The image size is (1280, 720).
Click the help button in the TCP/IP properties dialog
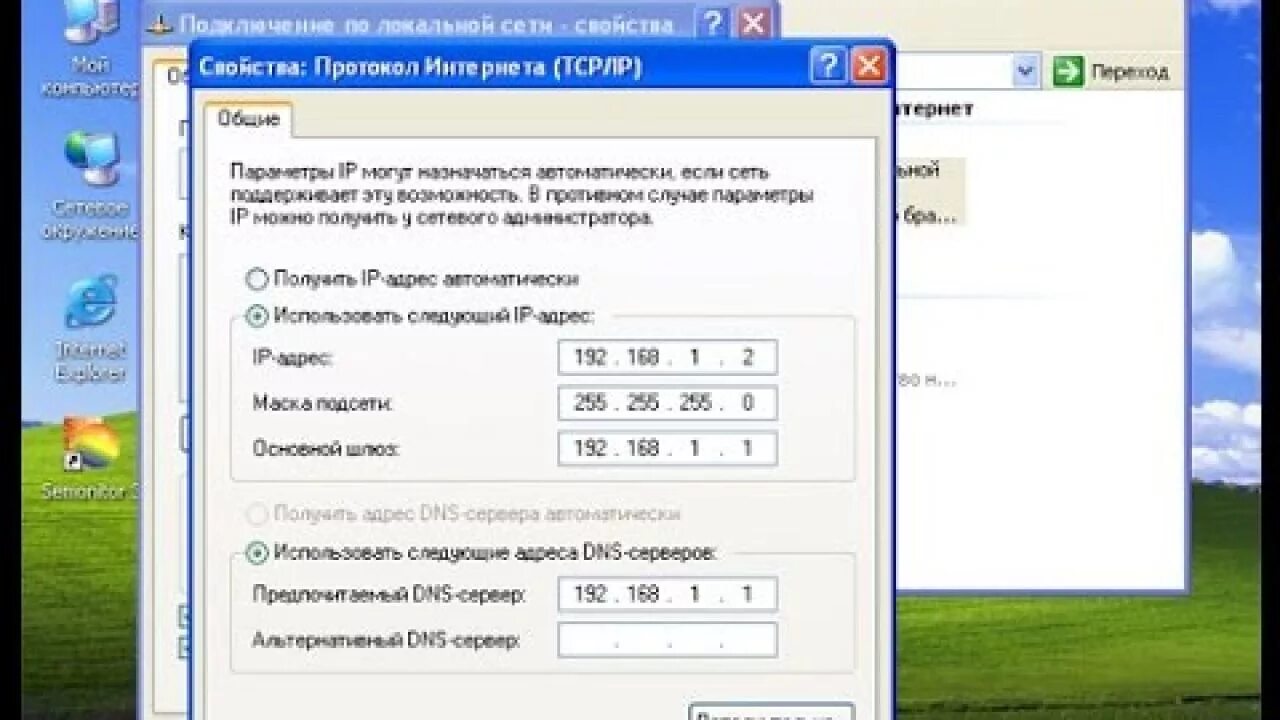tap(828, 67)
